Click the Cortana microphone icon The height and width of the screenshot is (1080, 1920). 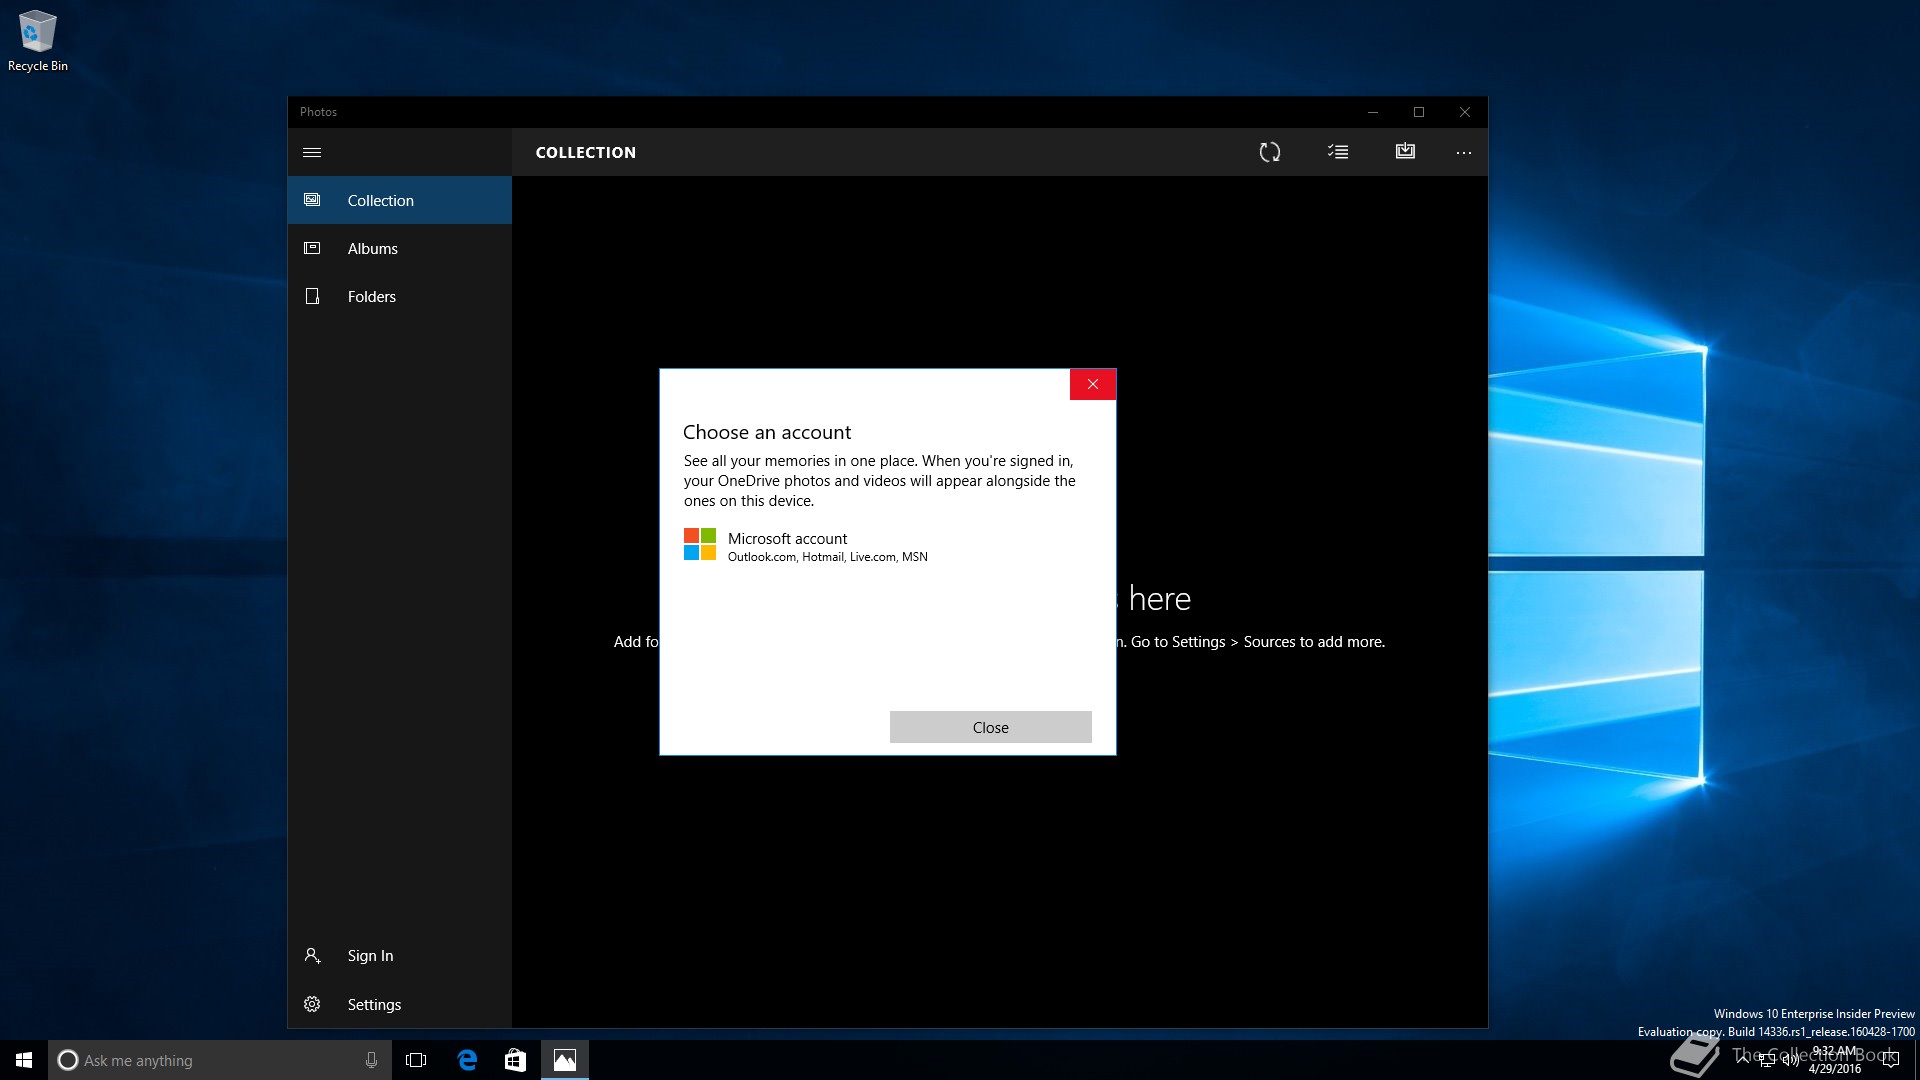click(x=371, y=1060)
